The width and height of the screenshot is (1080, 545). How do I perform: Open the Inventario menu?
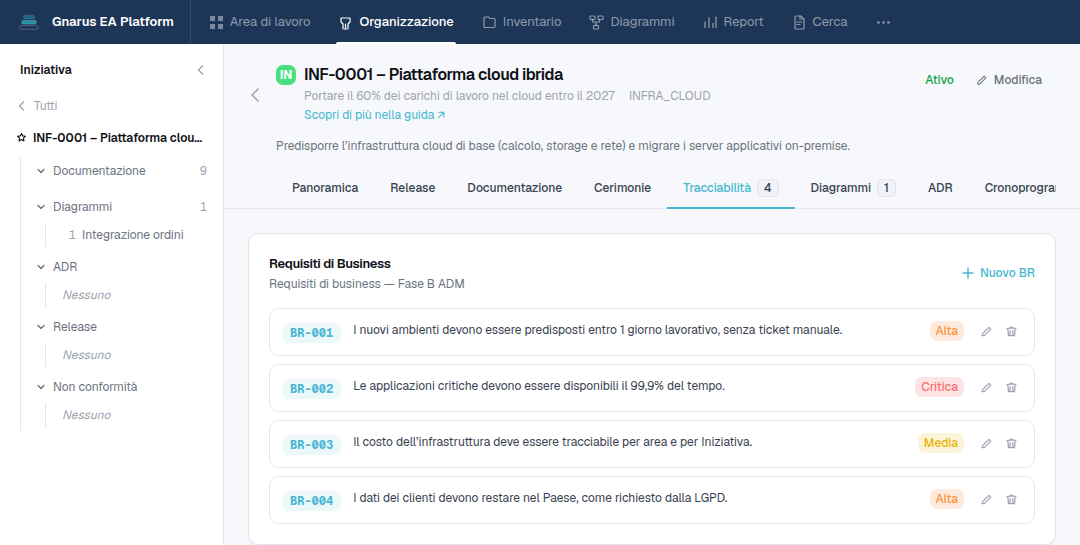522,22
